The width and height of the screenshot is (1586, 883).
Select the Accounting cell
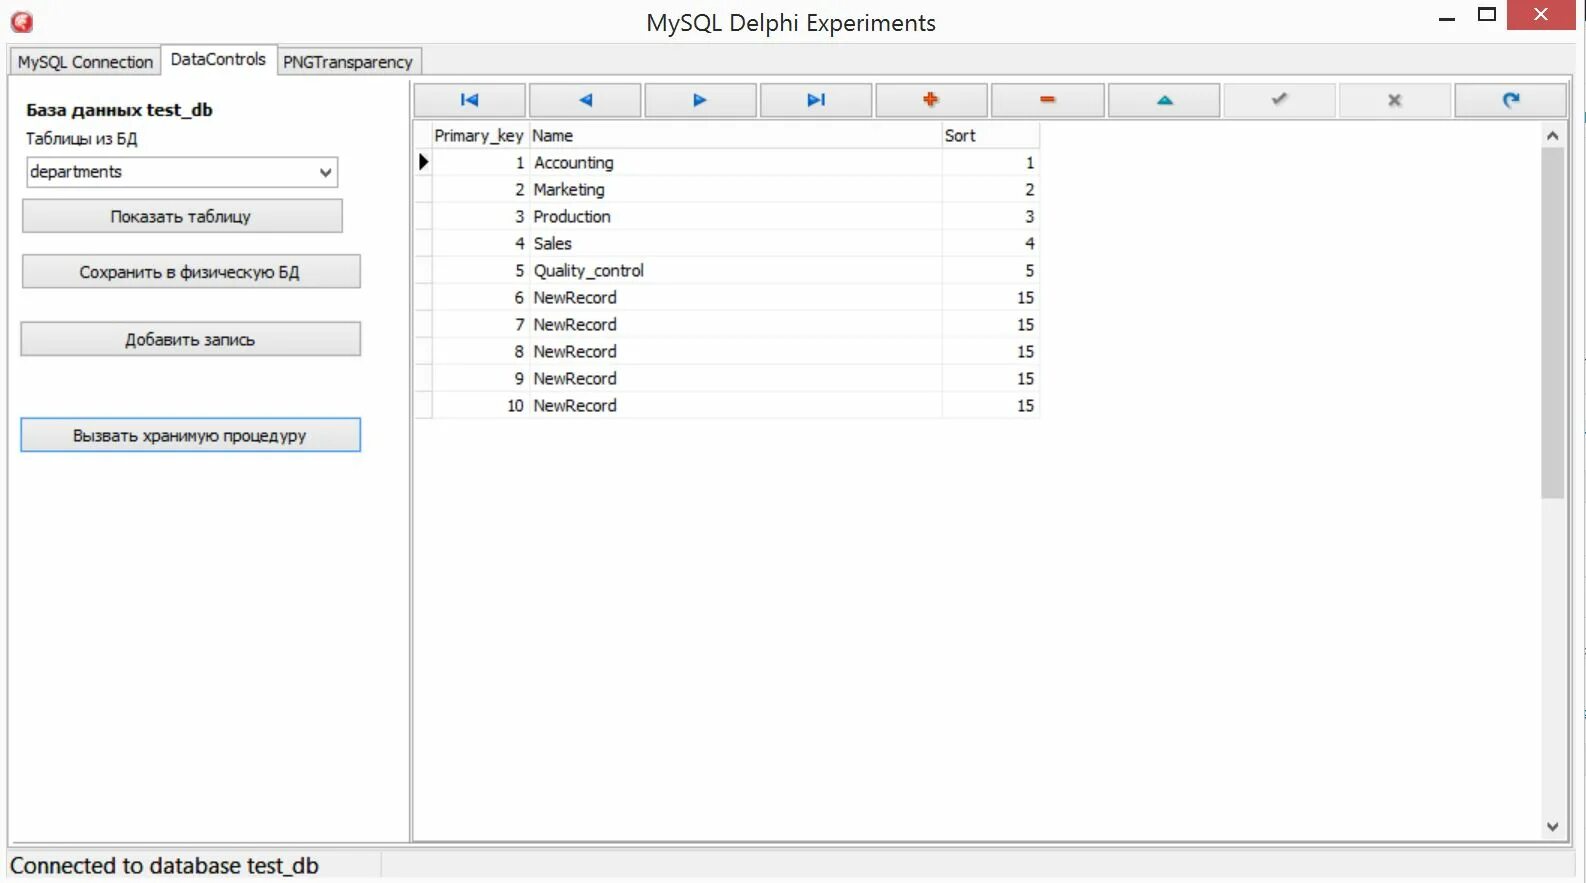[735, 162]
